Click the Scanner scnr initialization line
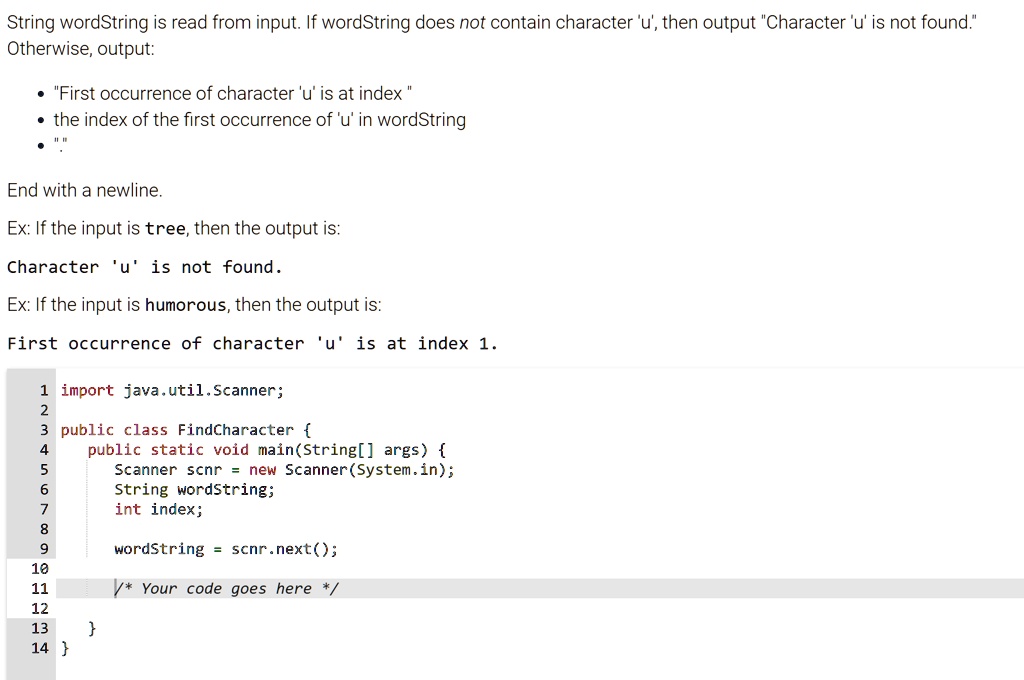This screenshot has width=1024, height=680. pos(284,470)
